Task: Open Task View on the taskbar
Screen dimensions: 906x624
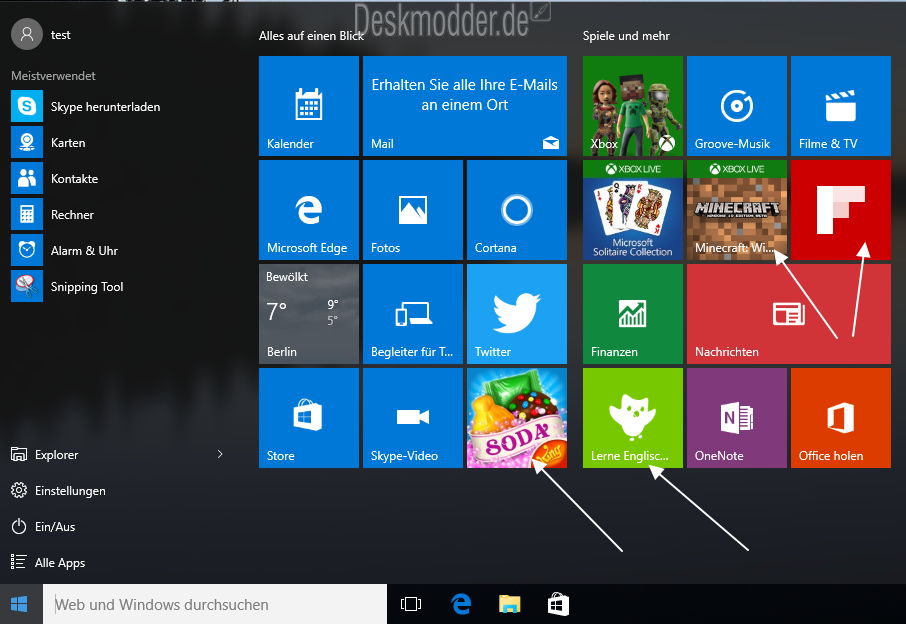Action: click(x=411, y=604)
